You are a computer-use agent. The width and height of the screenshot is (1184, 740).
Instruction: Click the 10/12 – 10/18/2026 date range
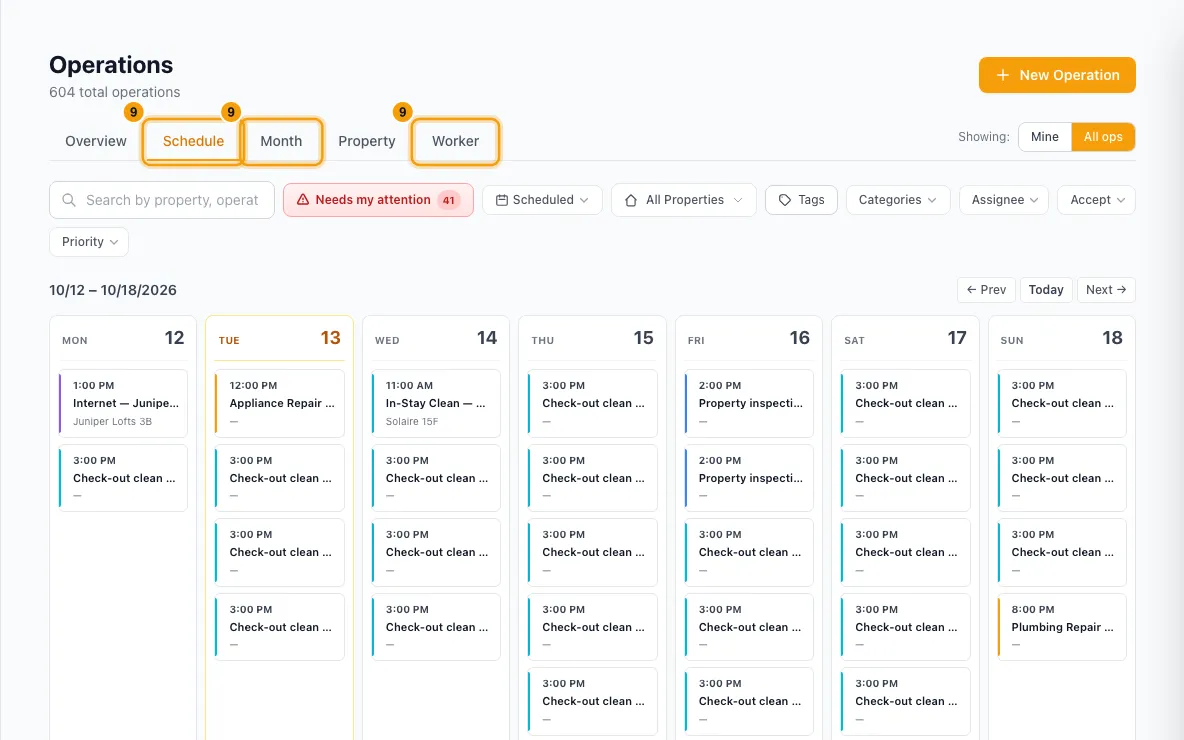[x=113, y=290]
